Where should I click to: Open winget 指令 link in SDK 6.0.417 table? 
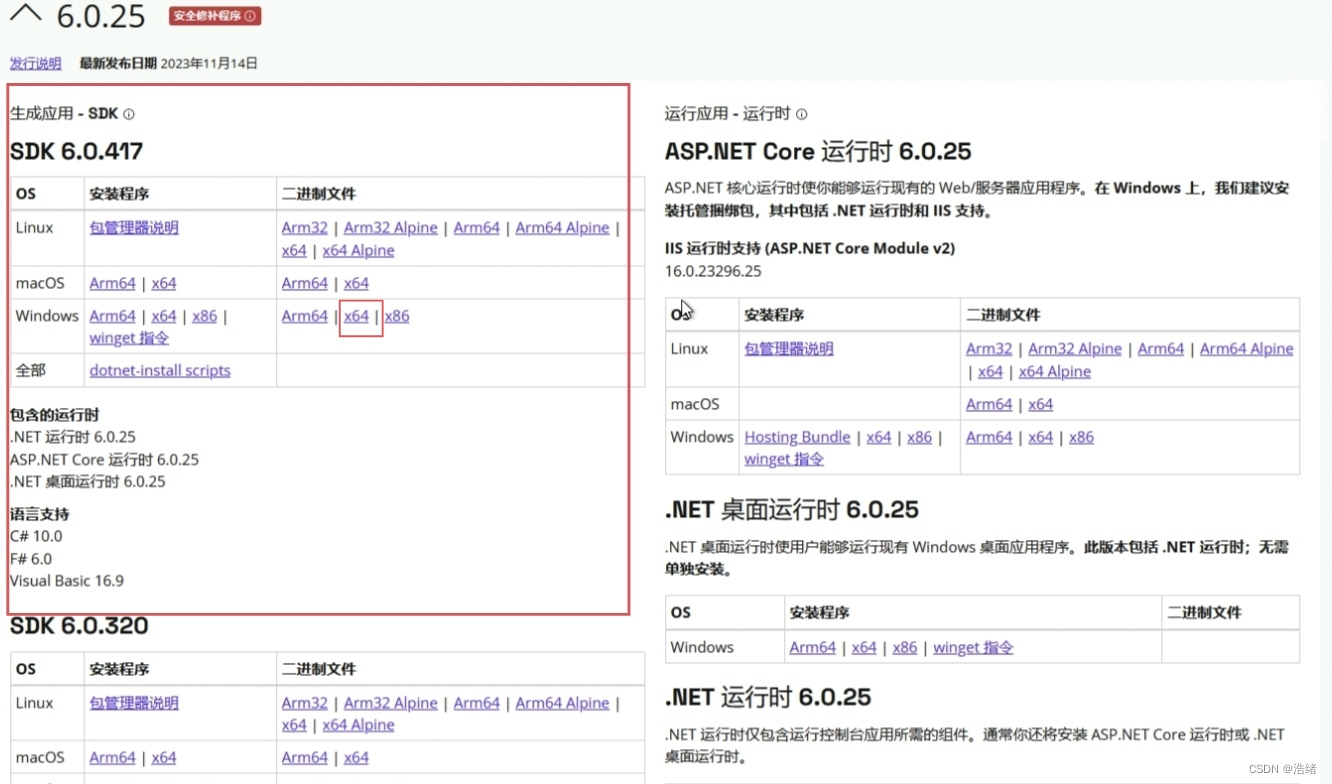pos(129,338)
